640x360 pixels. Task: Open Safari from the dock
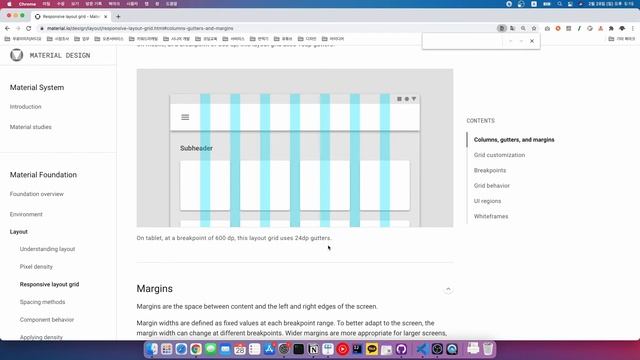pyautogui.click(x=181, y=349)
